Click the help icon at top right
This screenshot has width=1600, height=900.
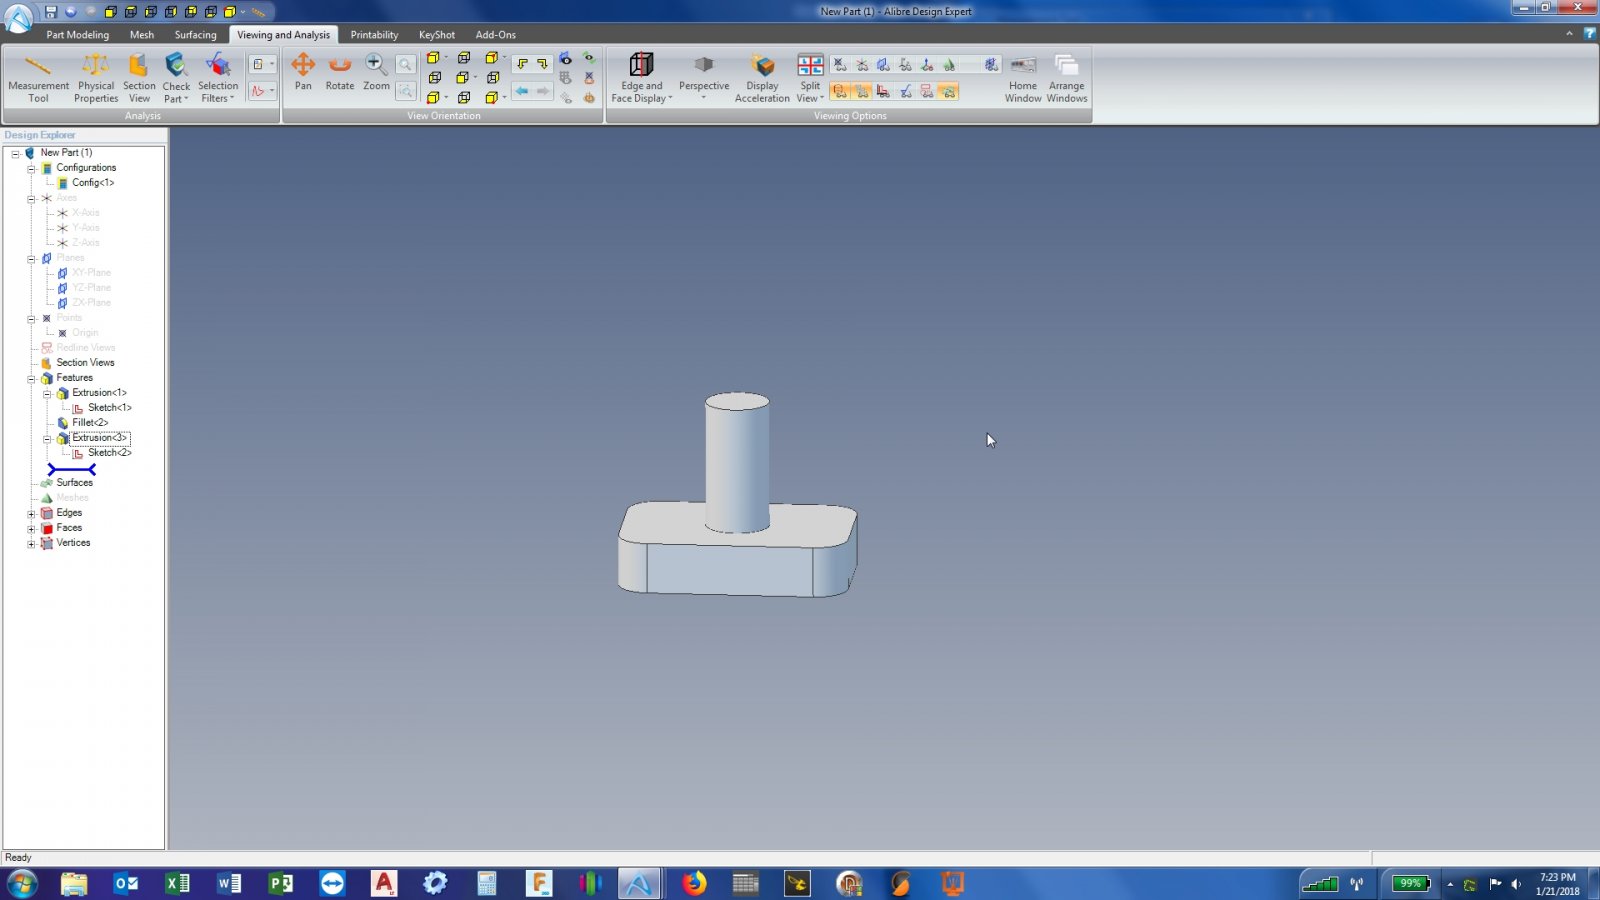(x=1589, y=34)
